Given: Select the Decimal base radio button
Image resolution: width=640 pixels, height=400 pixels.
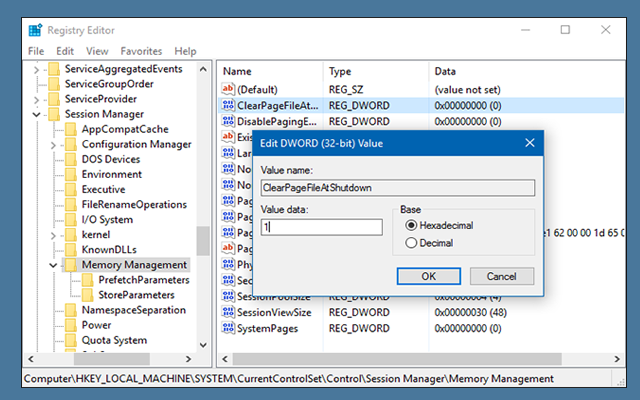Looking at the screenshot, I should coord(411,243).
